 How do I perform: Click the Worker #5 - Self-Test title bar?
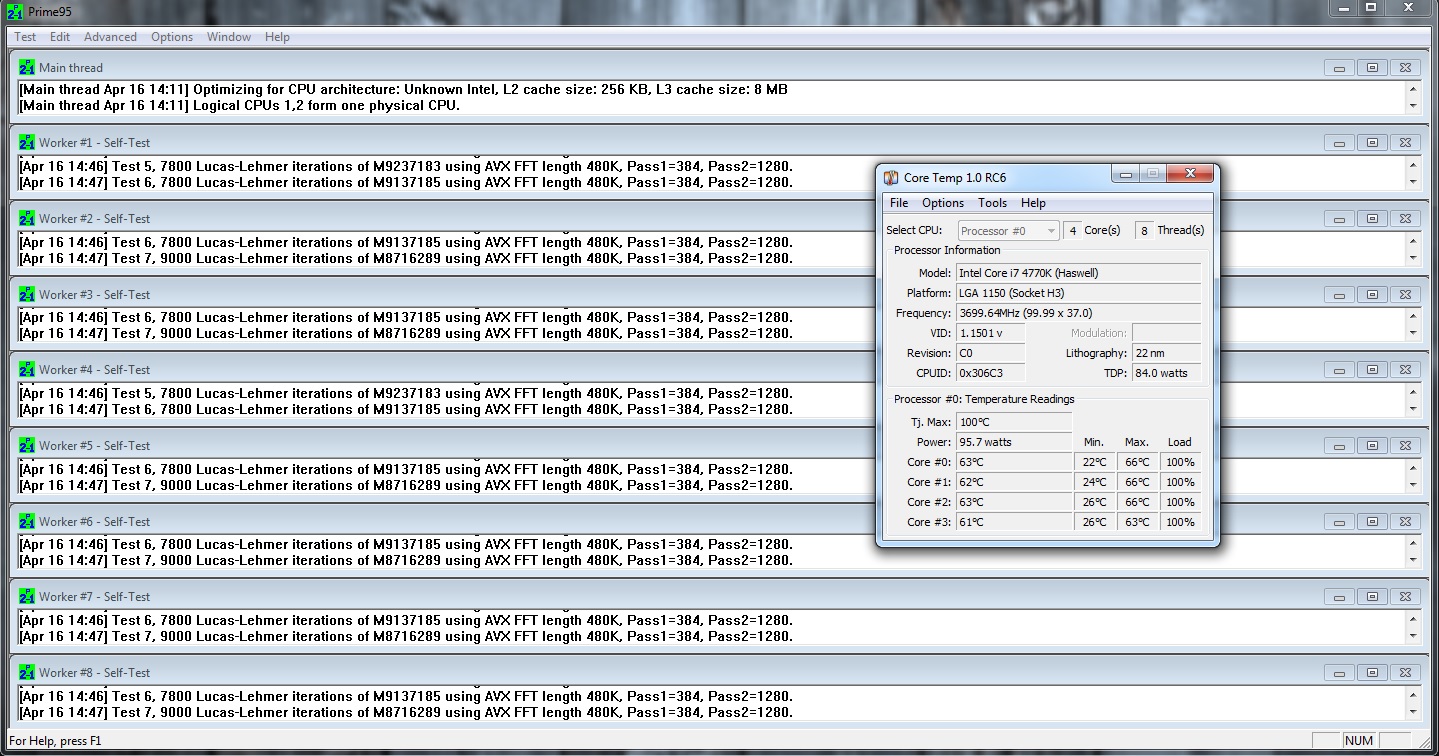pyautogui.click(x=720, y=445)
